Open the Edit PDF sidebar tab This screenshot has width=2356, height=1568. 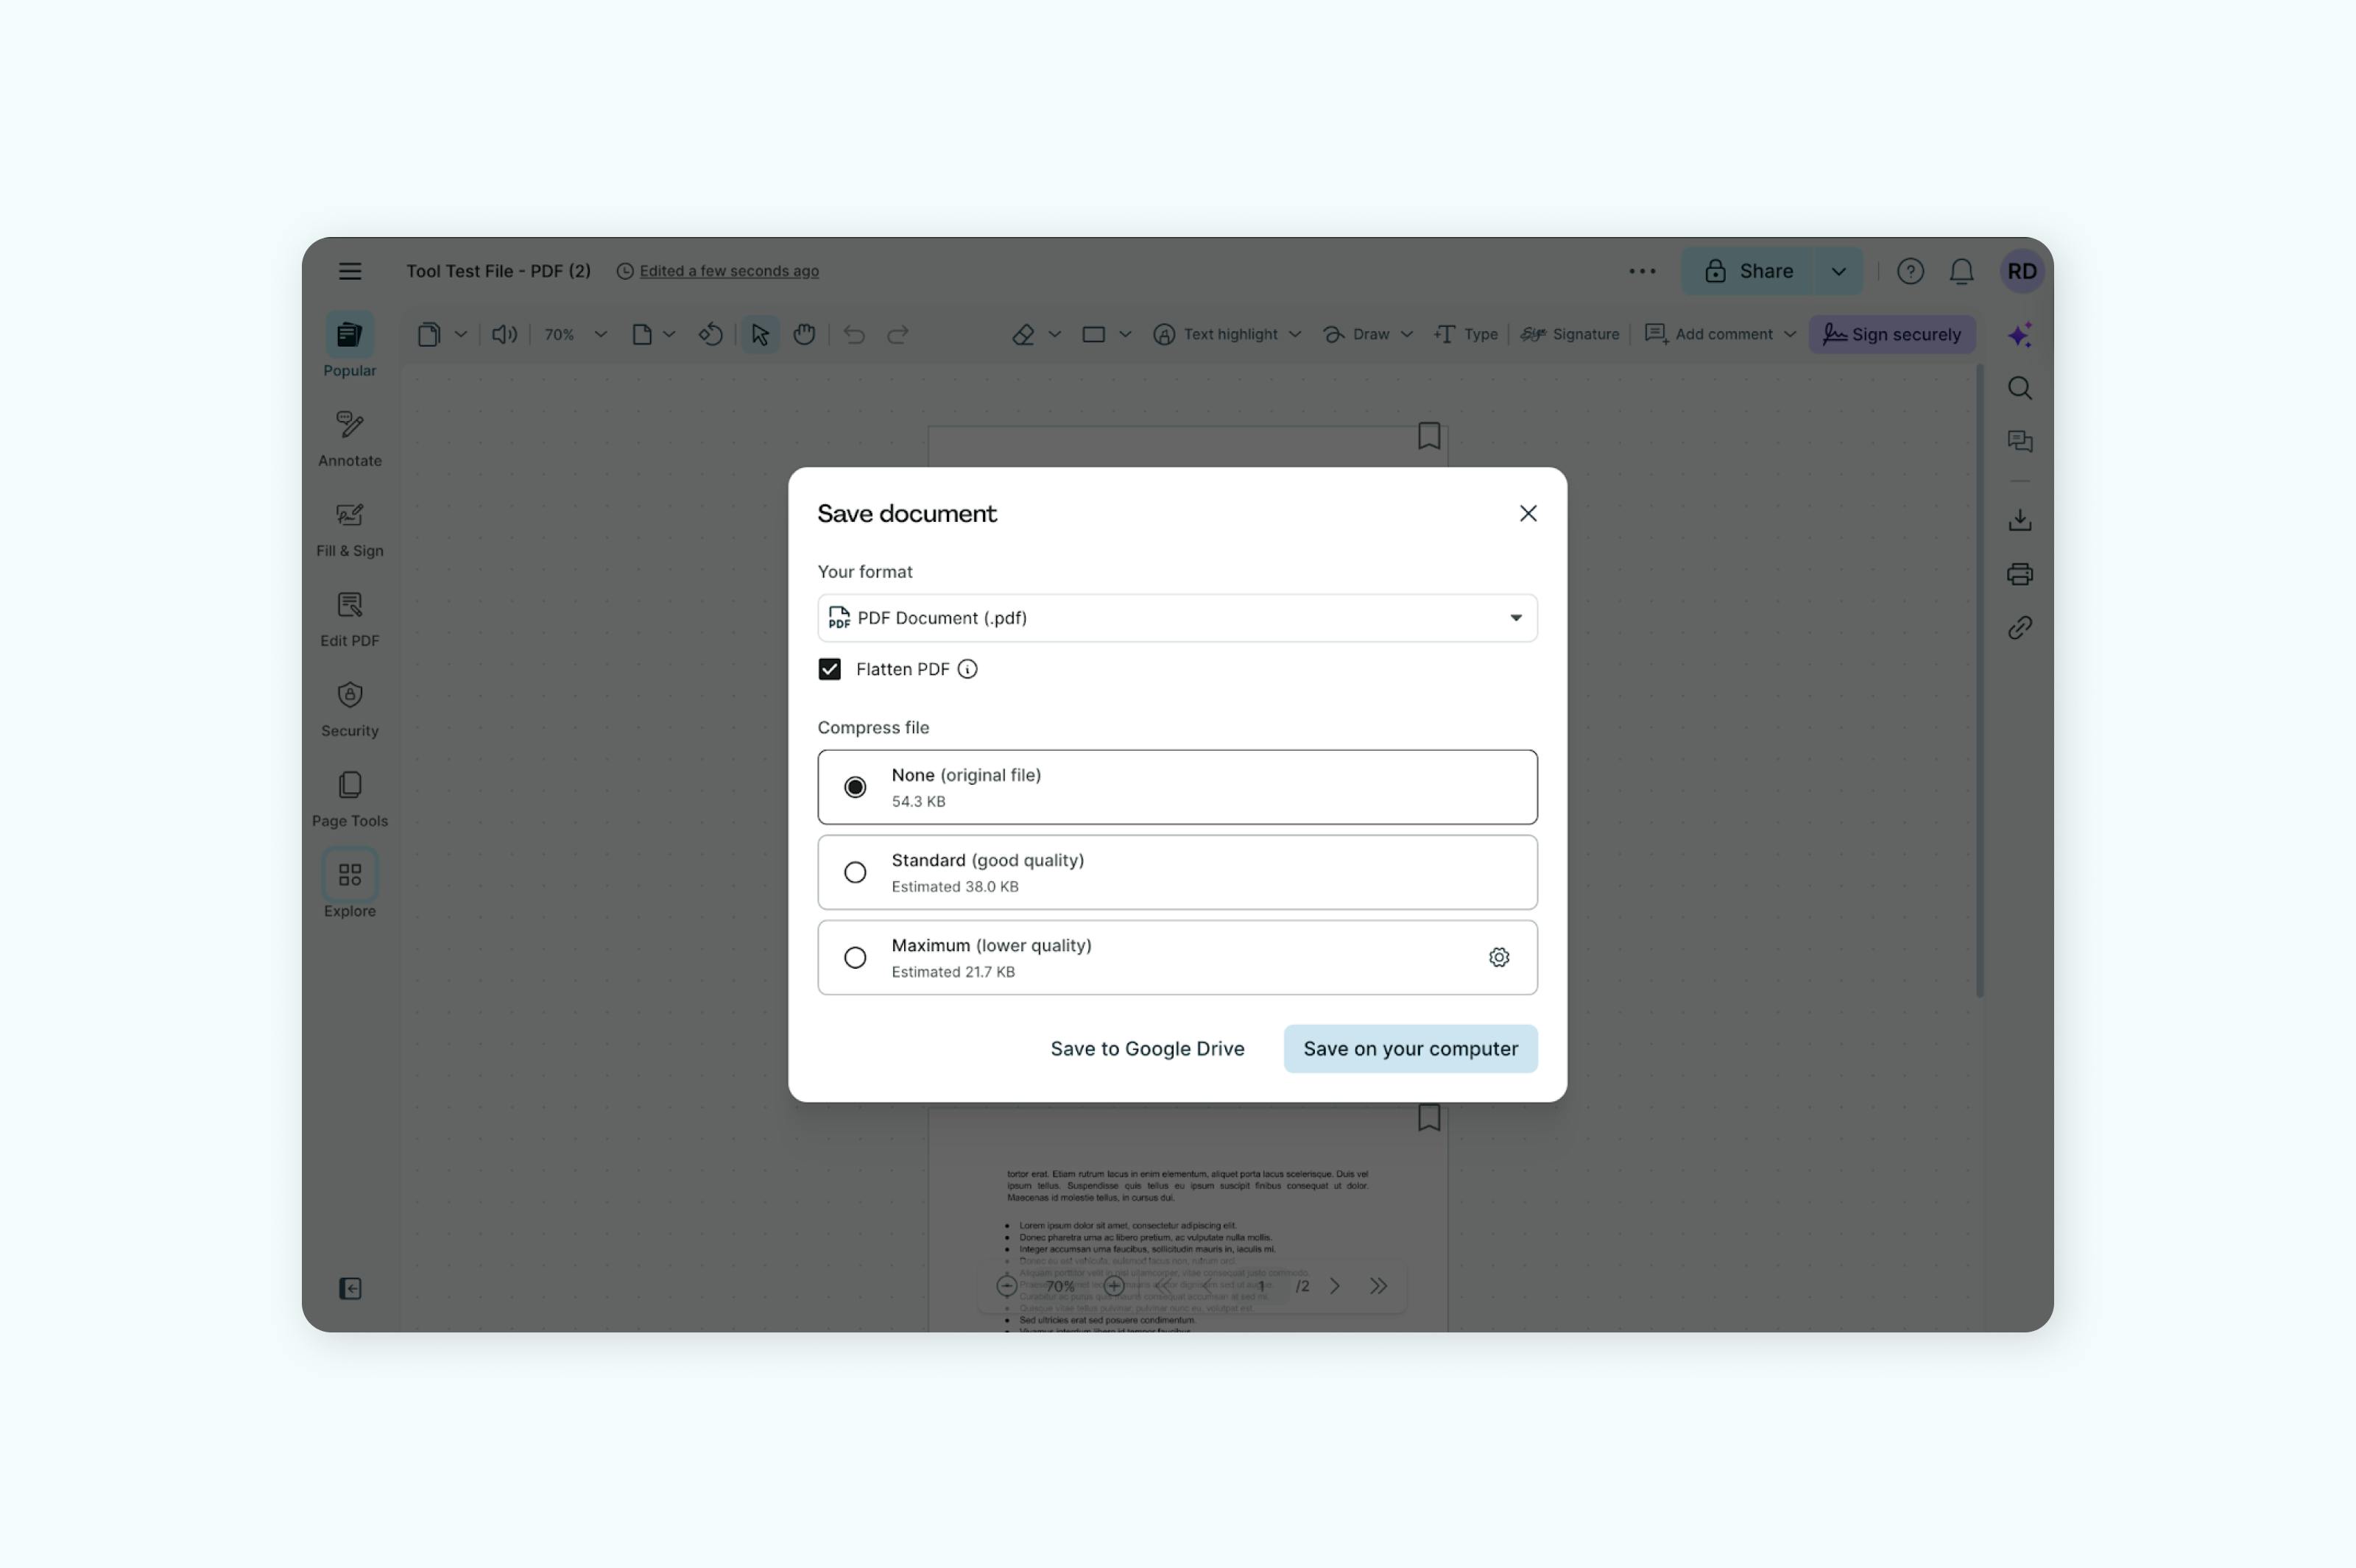tap(349, 619)
